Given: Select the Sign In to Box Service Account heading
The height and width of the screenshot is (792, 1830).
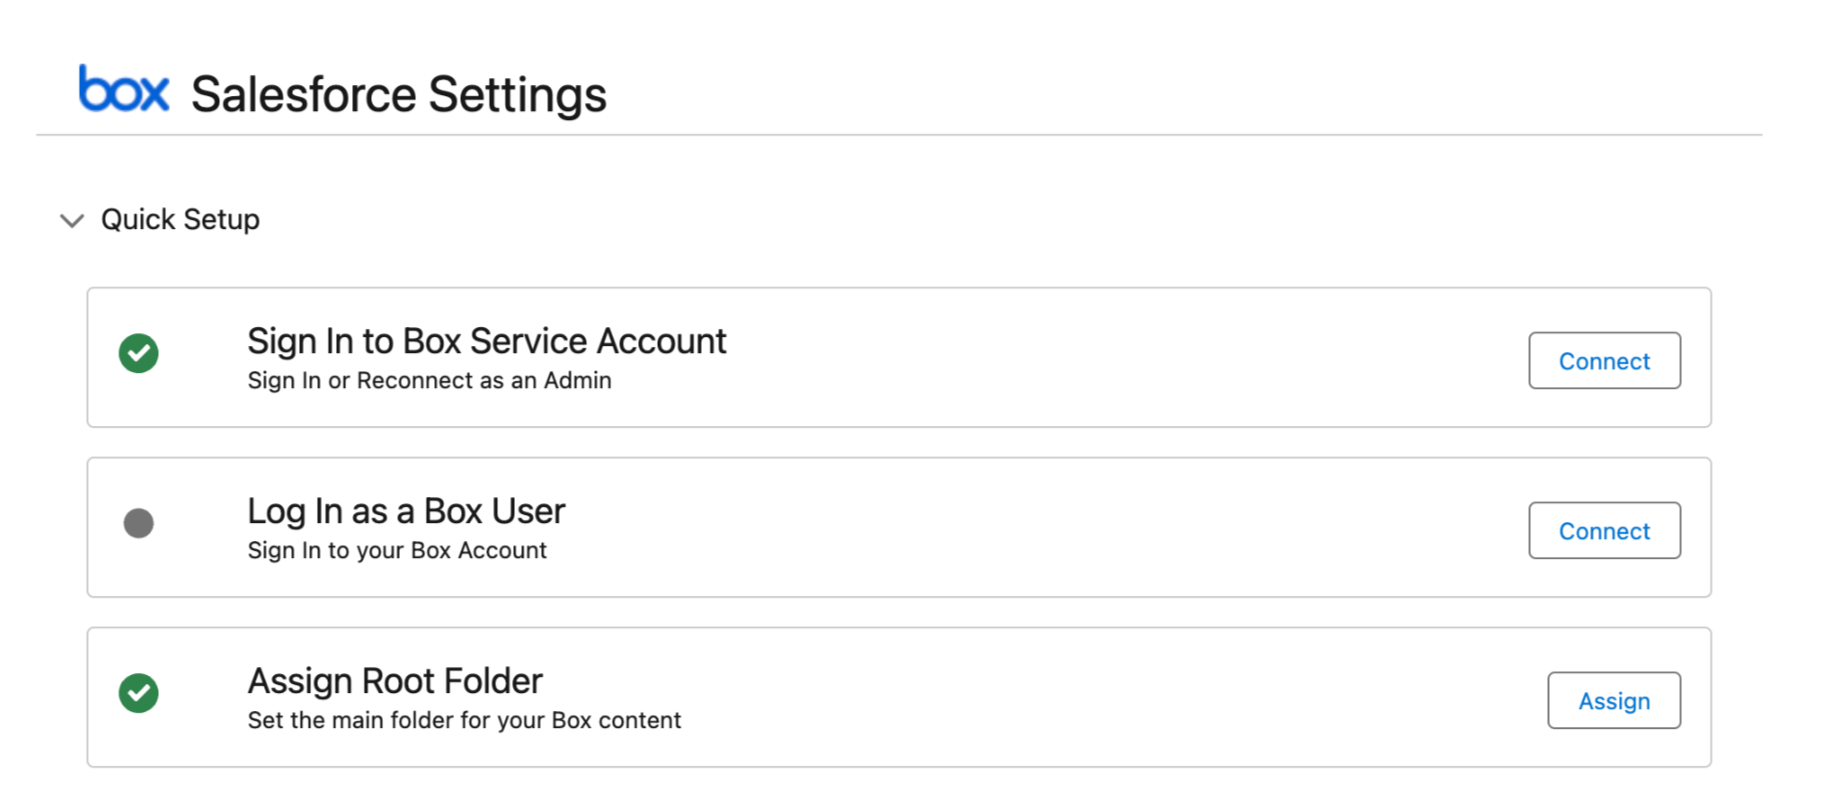Looking at the screenshot, I should pos(486,341).
